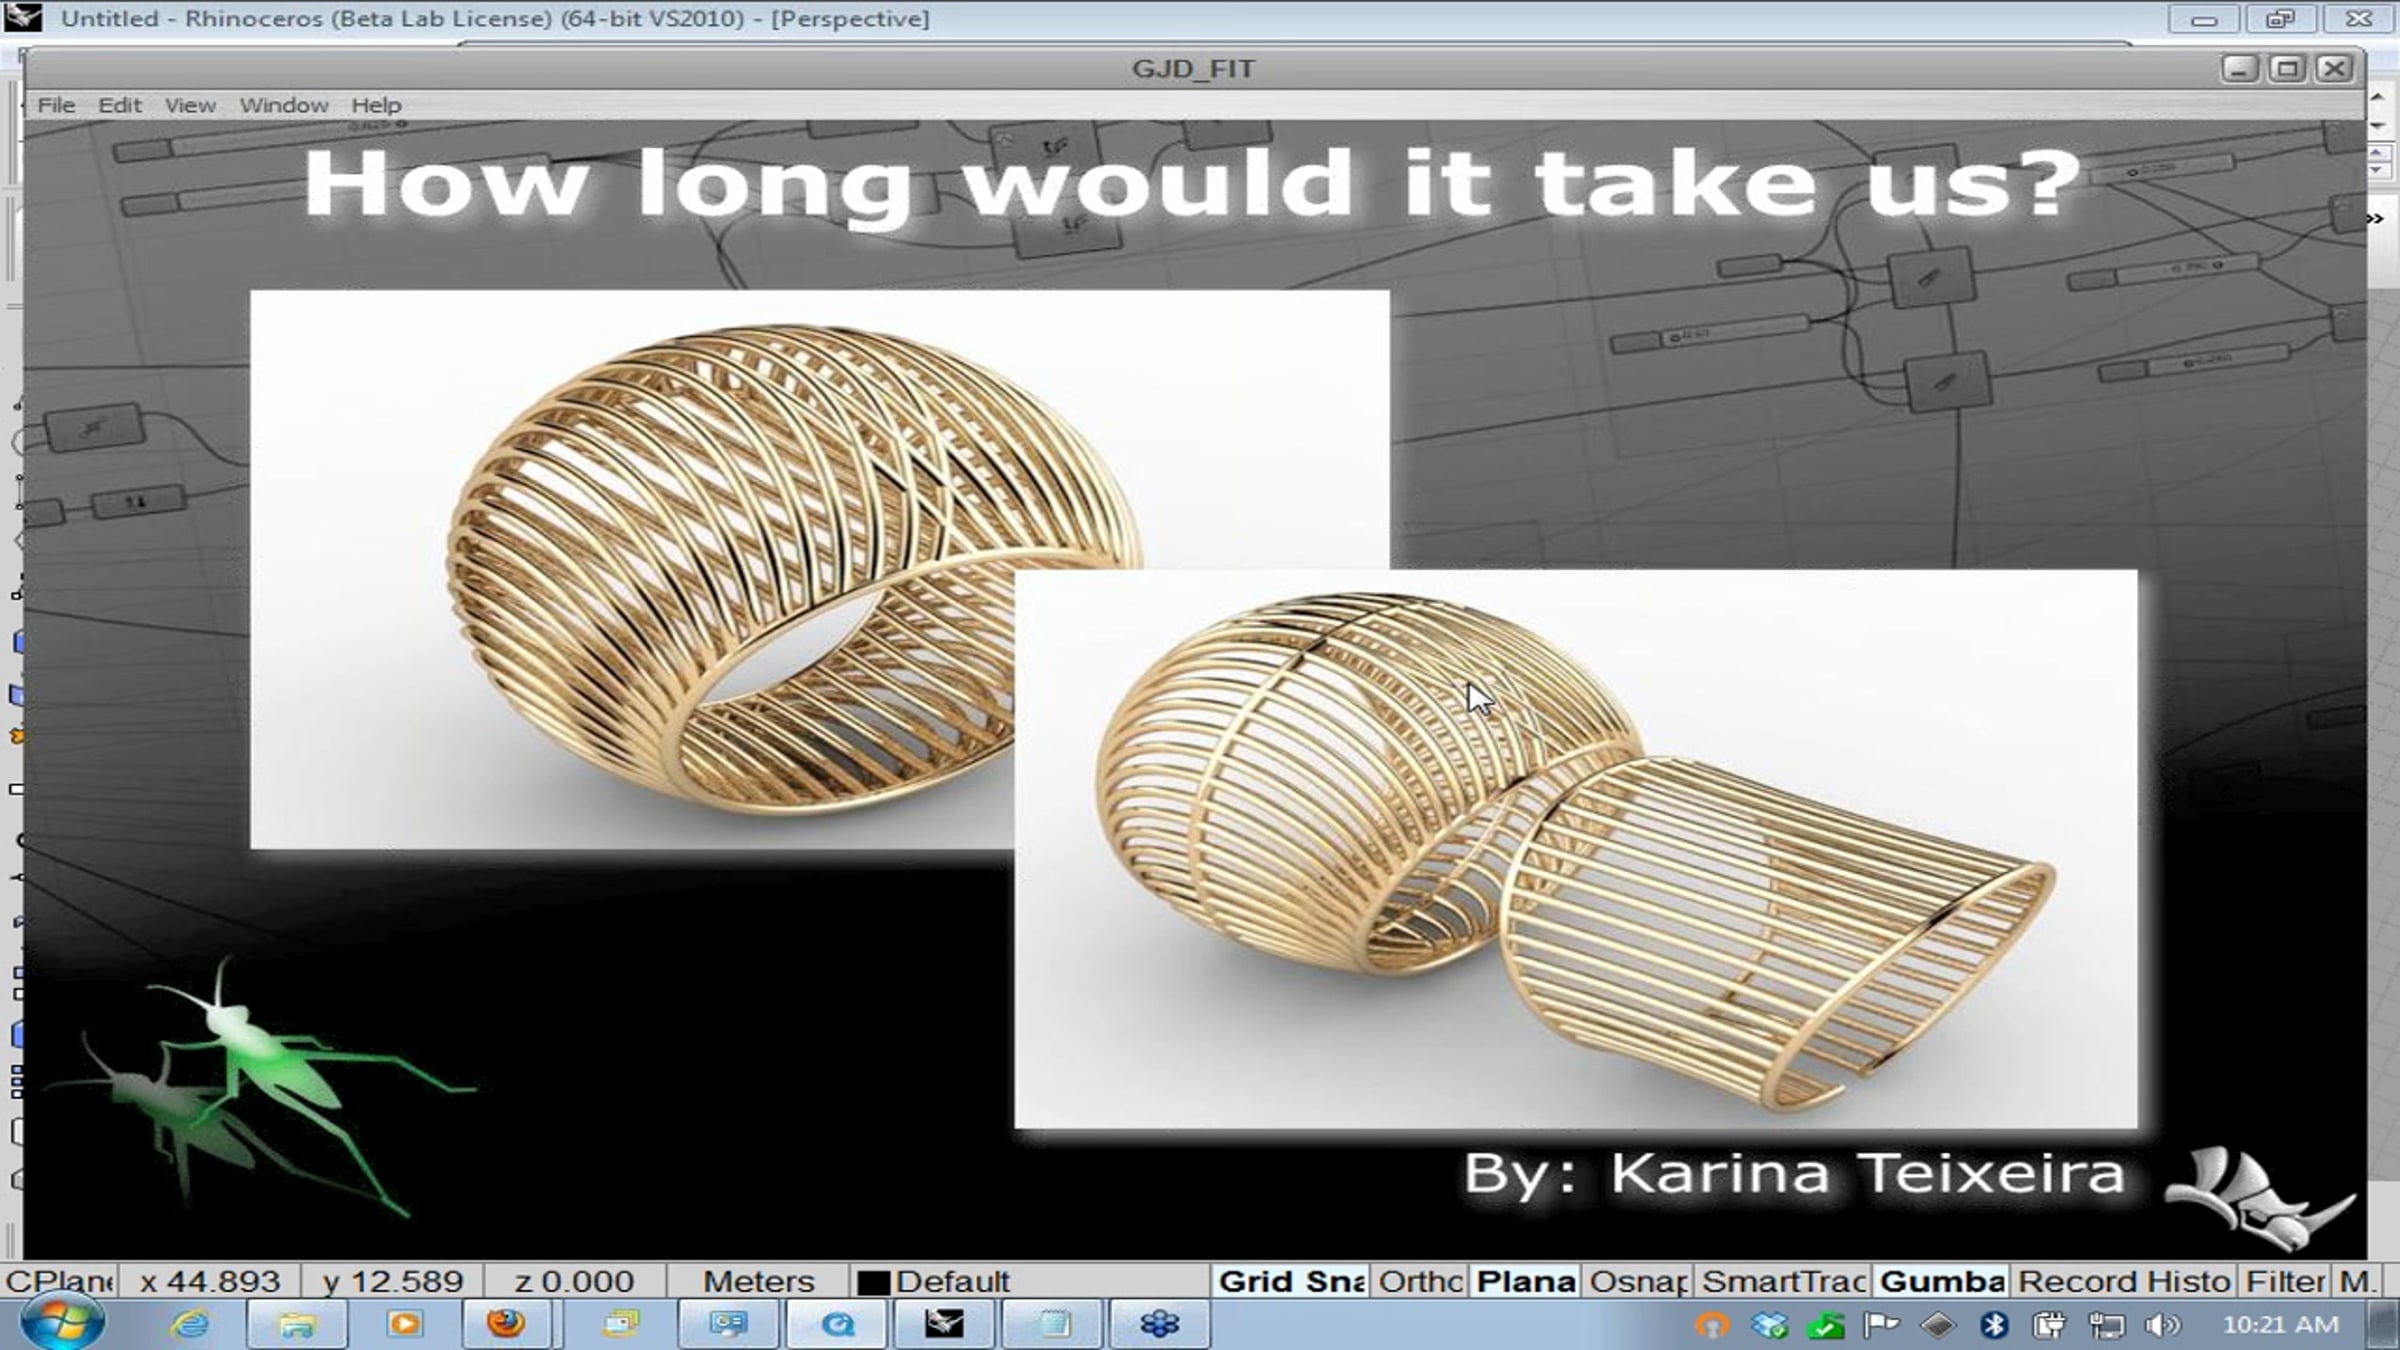Switch to the Rhinoceros taskbar icon
Screen dimensions: 2400x1350
point(944,1324)
